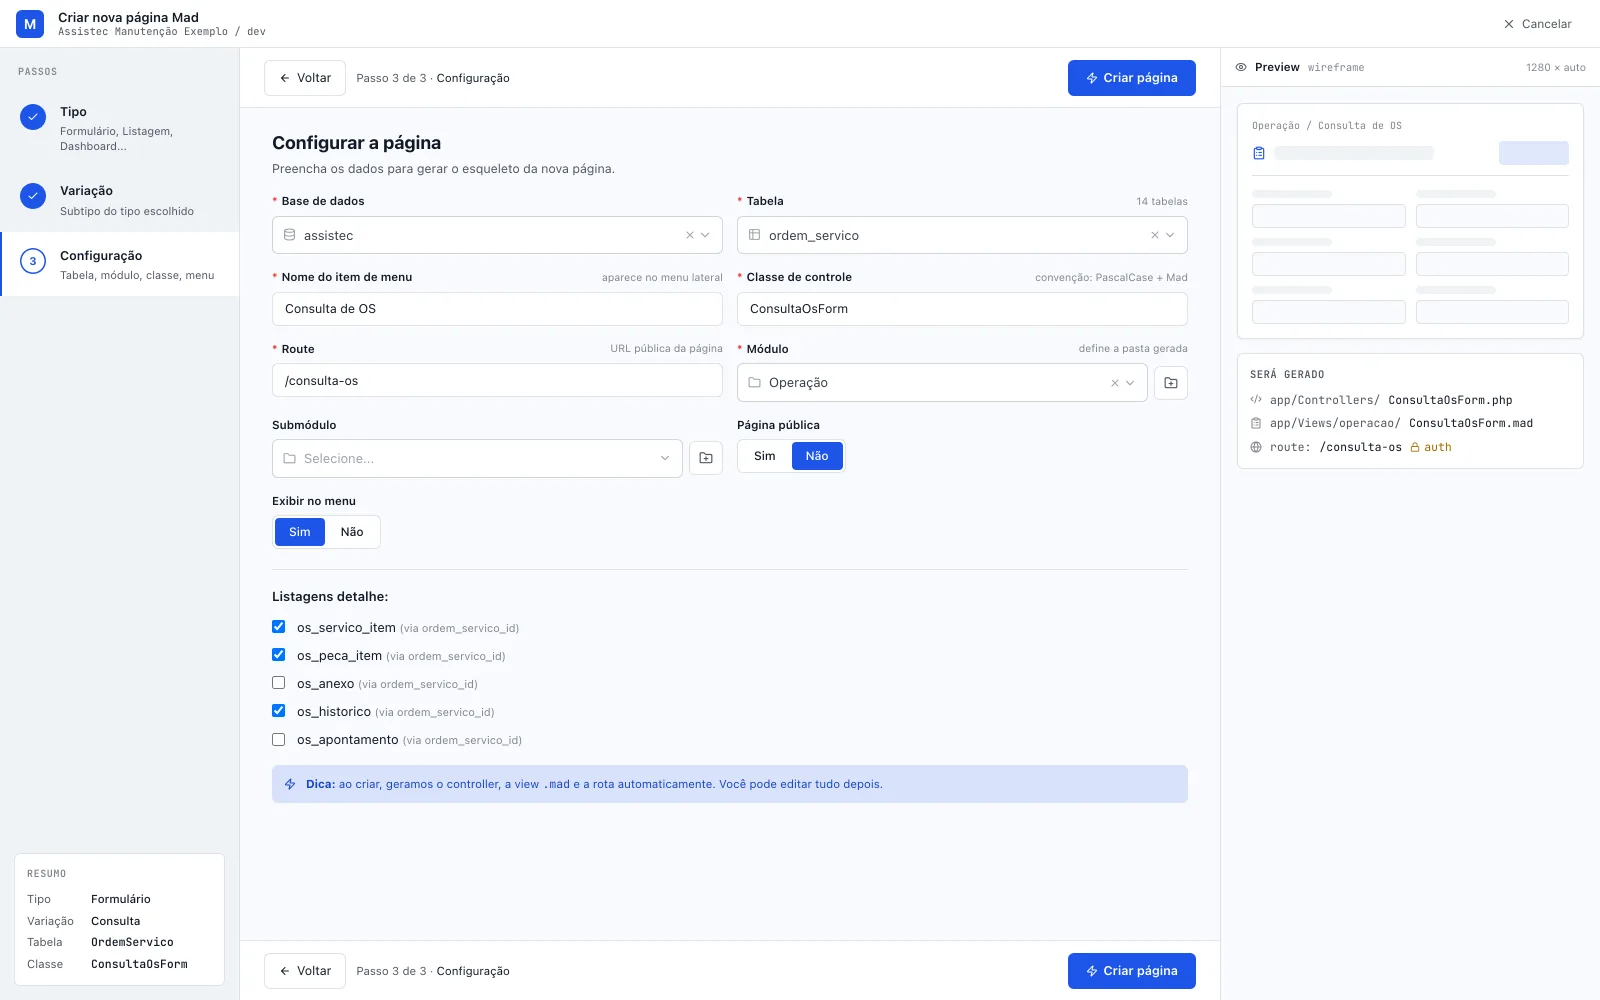
Task: Clear the assistec database selection
Action: coord(690,235)
